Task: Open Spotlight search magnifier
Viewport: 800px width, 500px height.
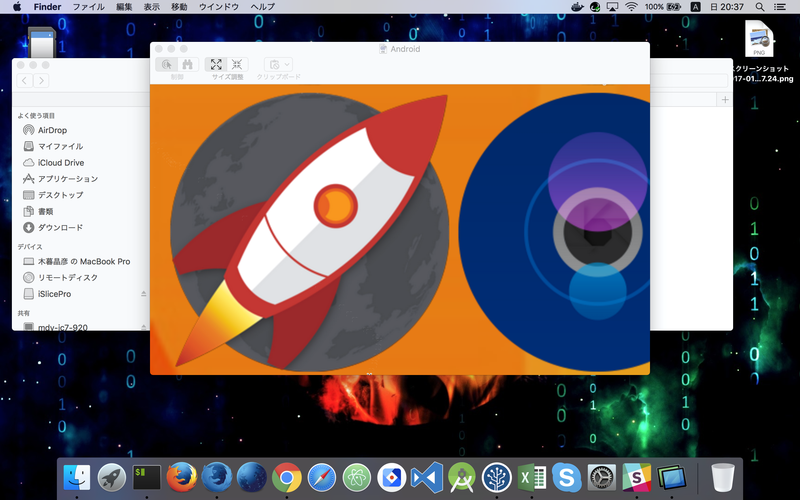Action: click(760, 7)
